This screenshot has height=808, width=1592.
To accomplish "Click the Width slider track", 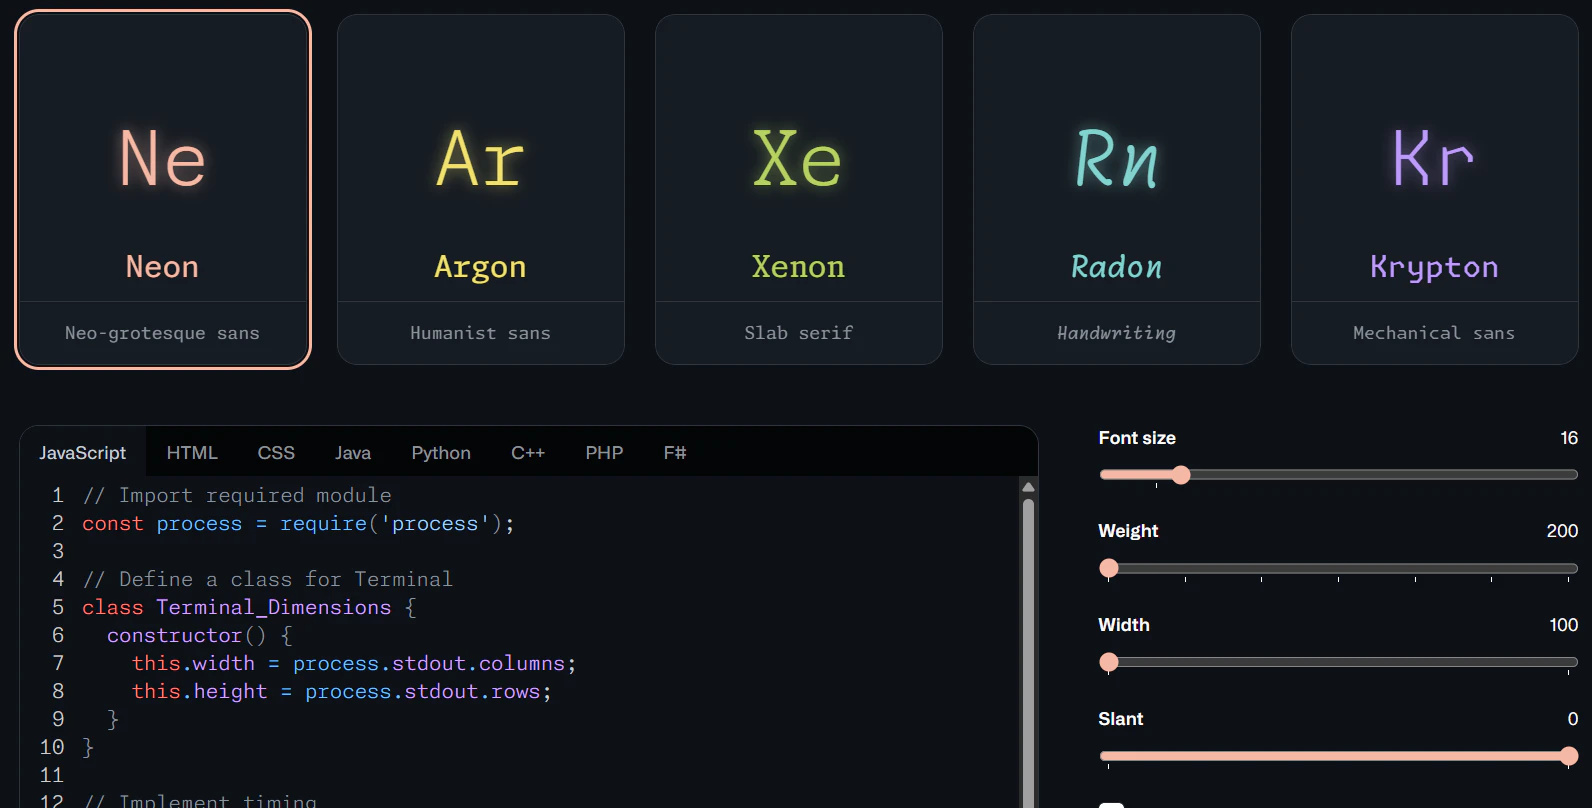I will click(x=1338, y=662).
